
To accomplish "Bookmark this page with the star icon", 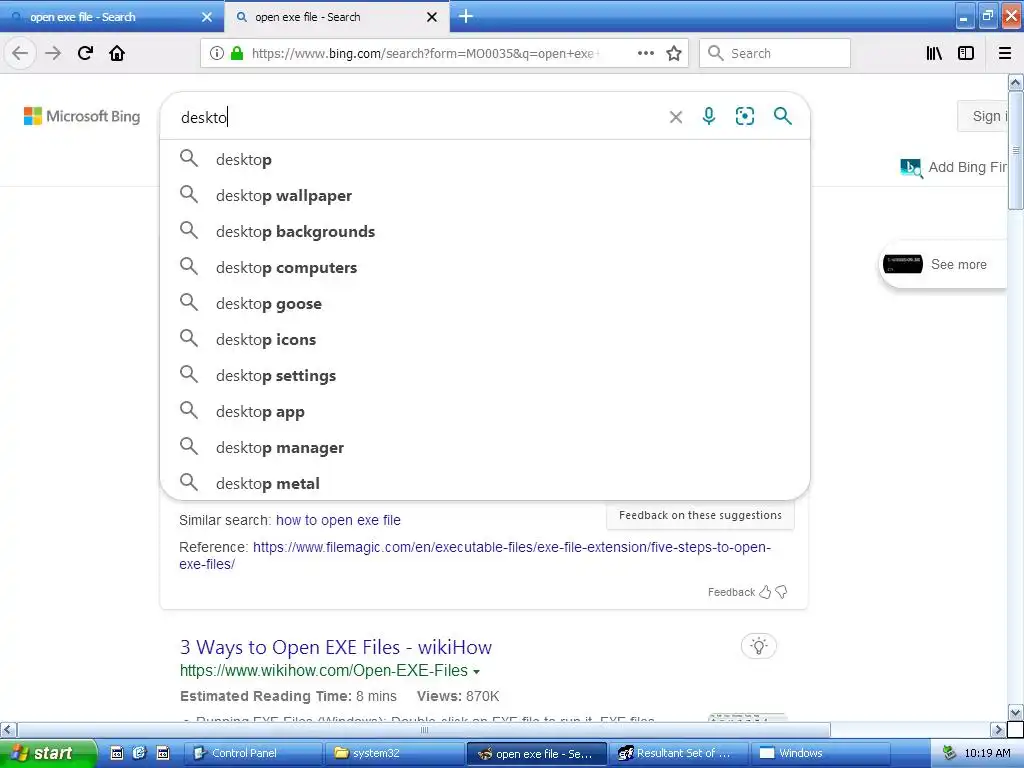I will (674, 53).
